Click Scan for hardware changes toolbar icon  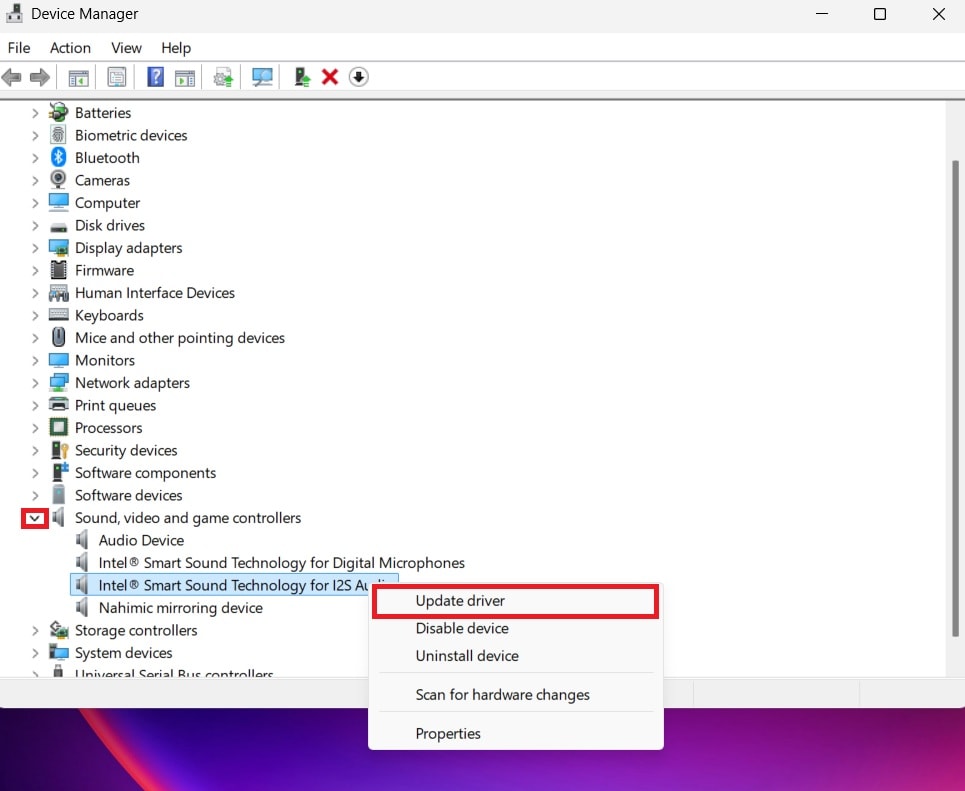coord(262,78)
